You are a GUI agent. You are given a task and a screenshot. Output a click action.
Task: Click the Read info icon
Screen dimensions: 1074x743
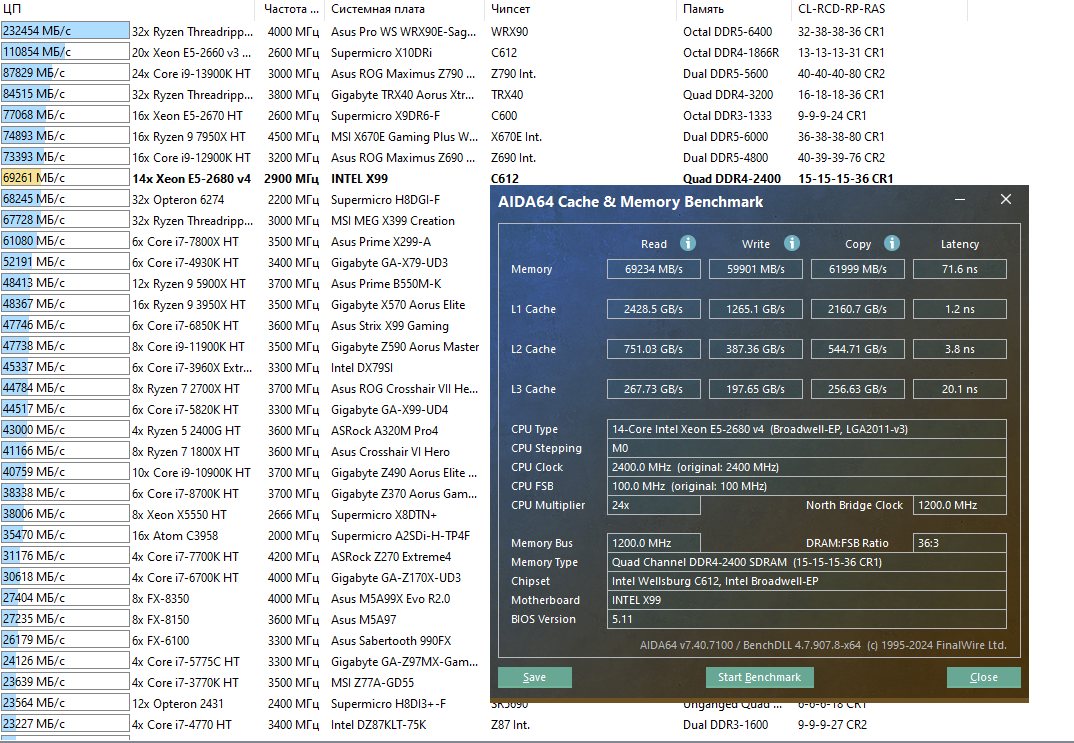coord(688,243)
